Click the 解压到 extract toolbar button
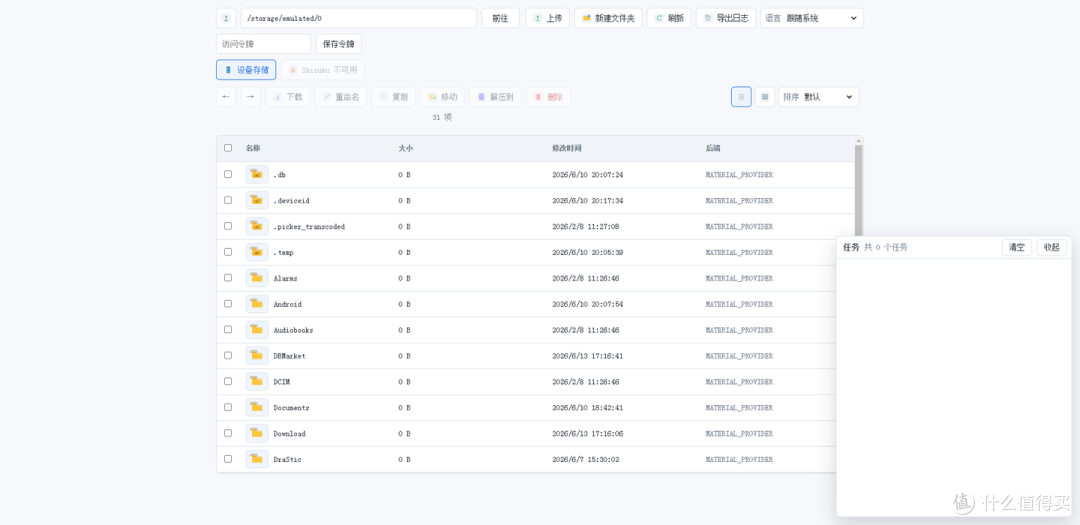 [495, 96]
